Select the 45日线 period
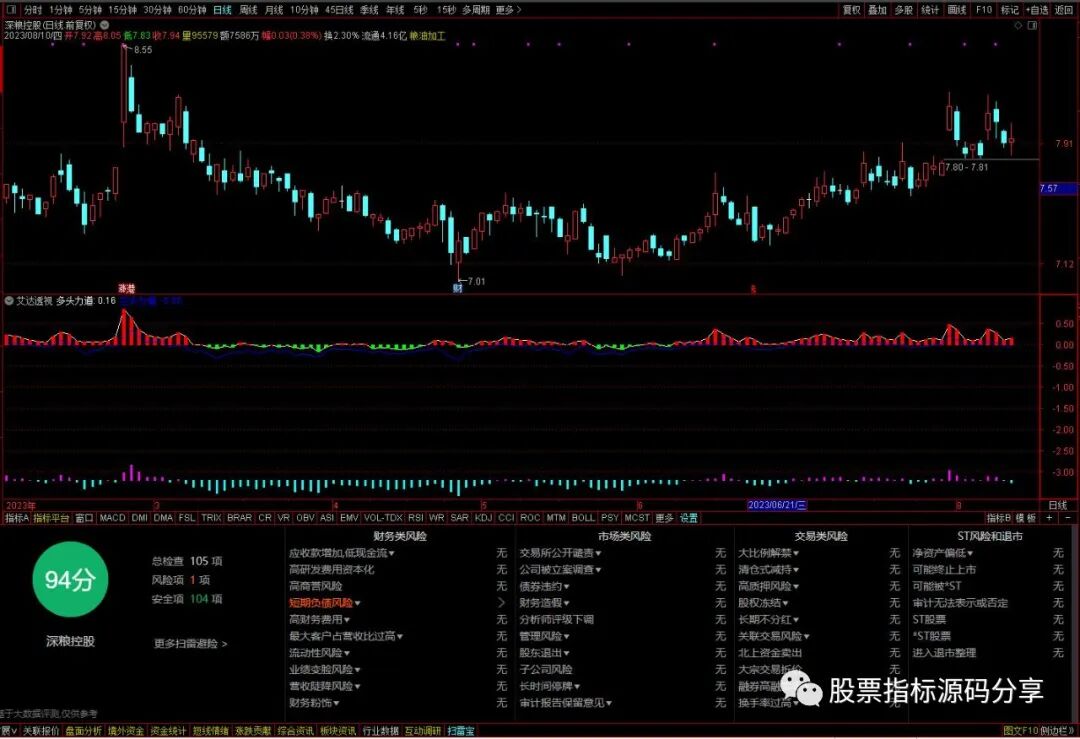Image resolution: width=1080 pixels, height=739 pixels. 339,10
